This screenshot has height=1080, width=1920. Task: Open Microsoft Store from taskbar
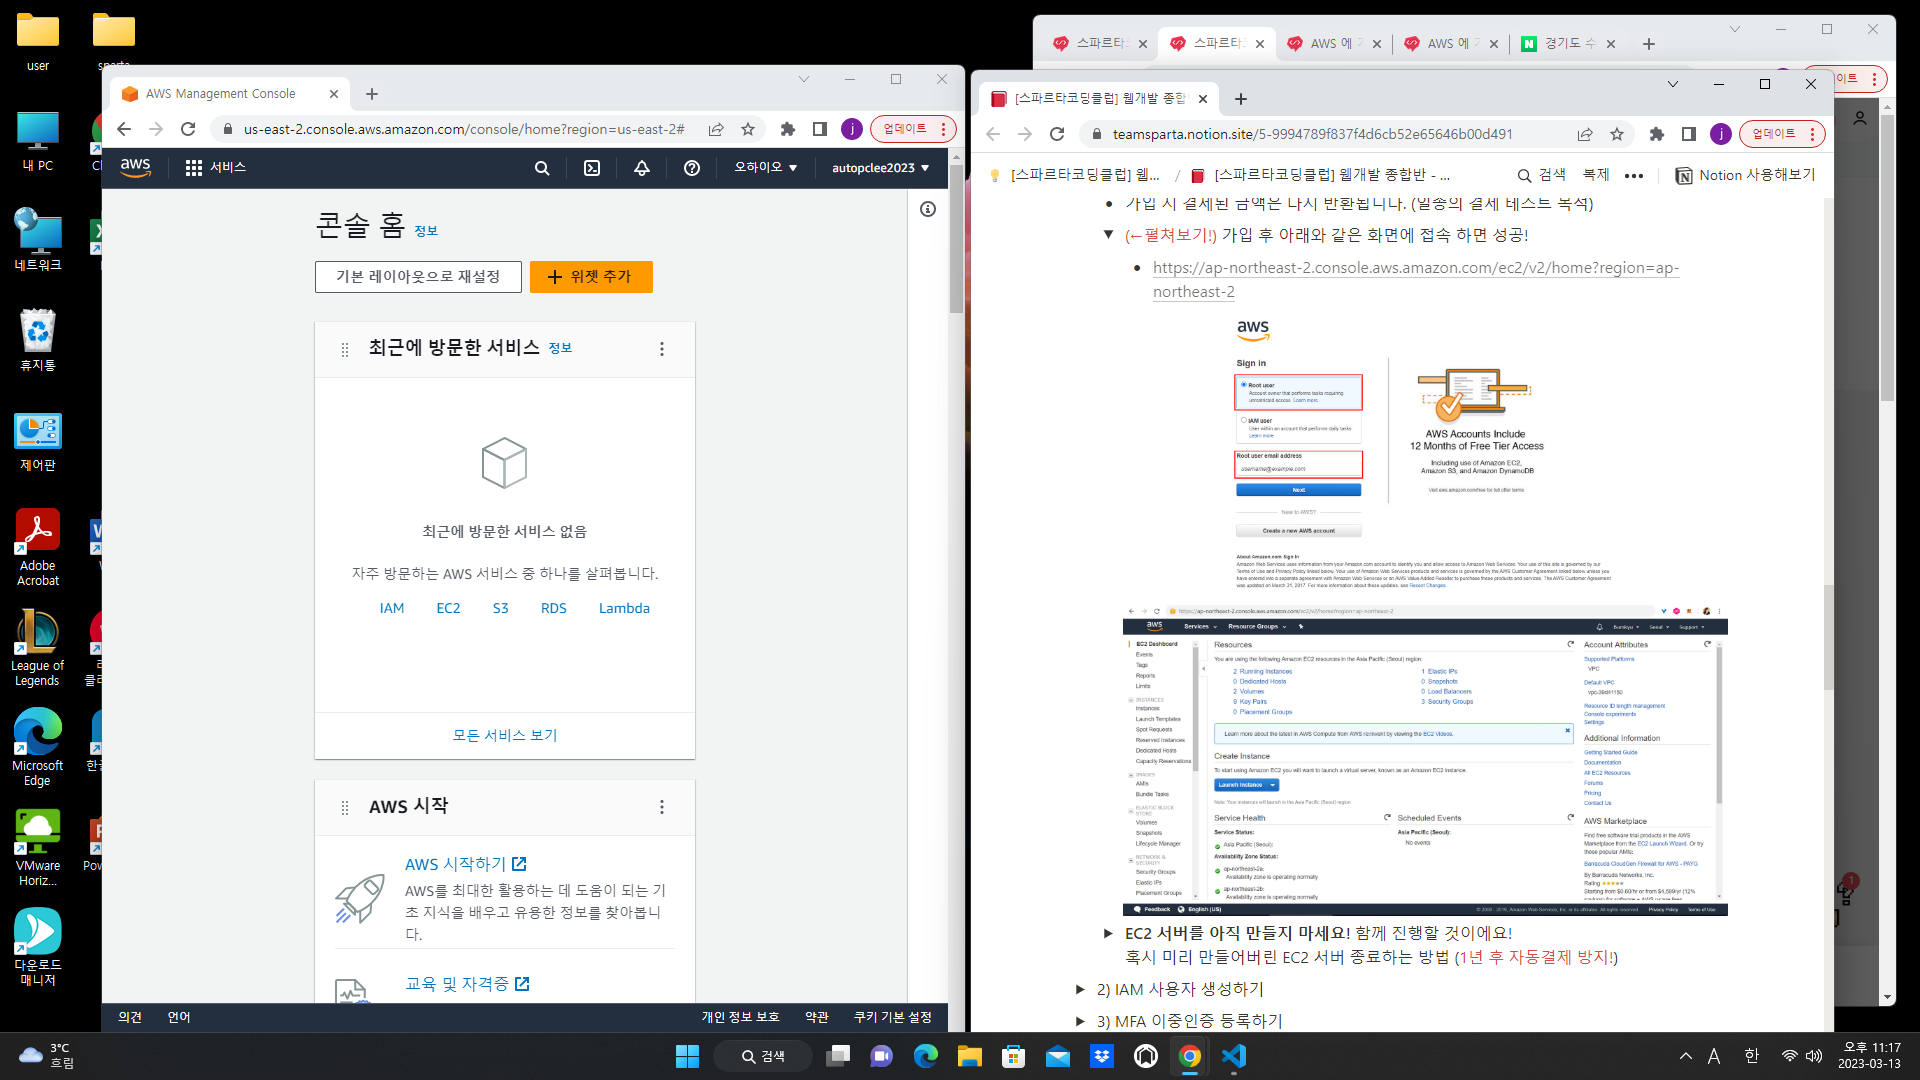click(x=1014, y=1056)
